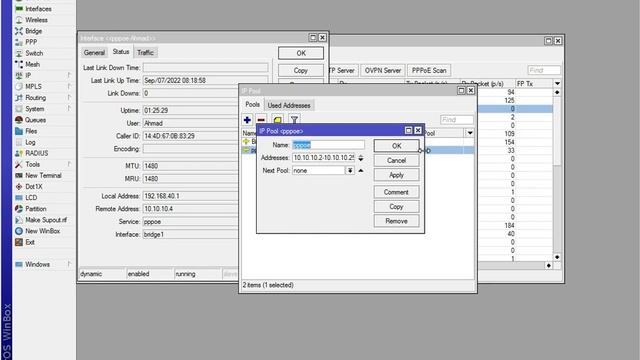Select the Used Addresses tab
Screen dimensions: 640x360
tap(289, 105)
